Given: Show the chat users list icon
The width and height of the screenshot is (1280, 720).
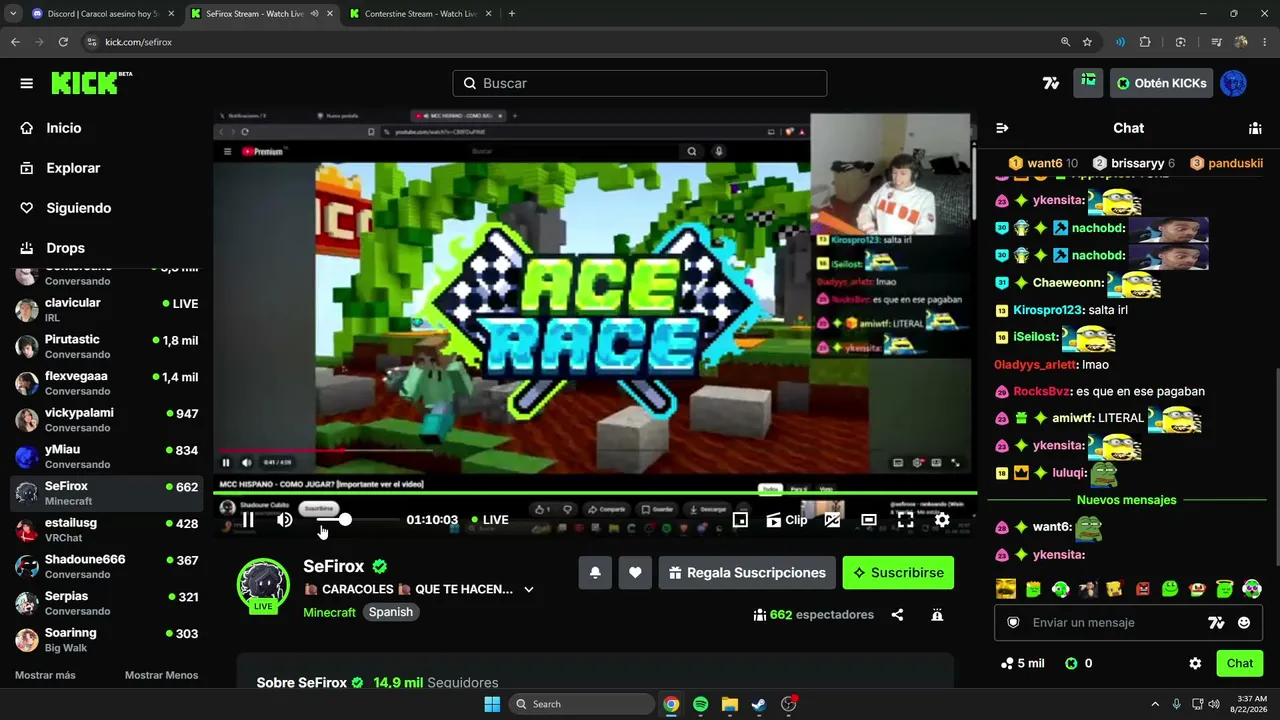Looking at the screenshot, I should (1255, 128).
